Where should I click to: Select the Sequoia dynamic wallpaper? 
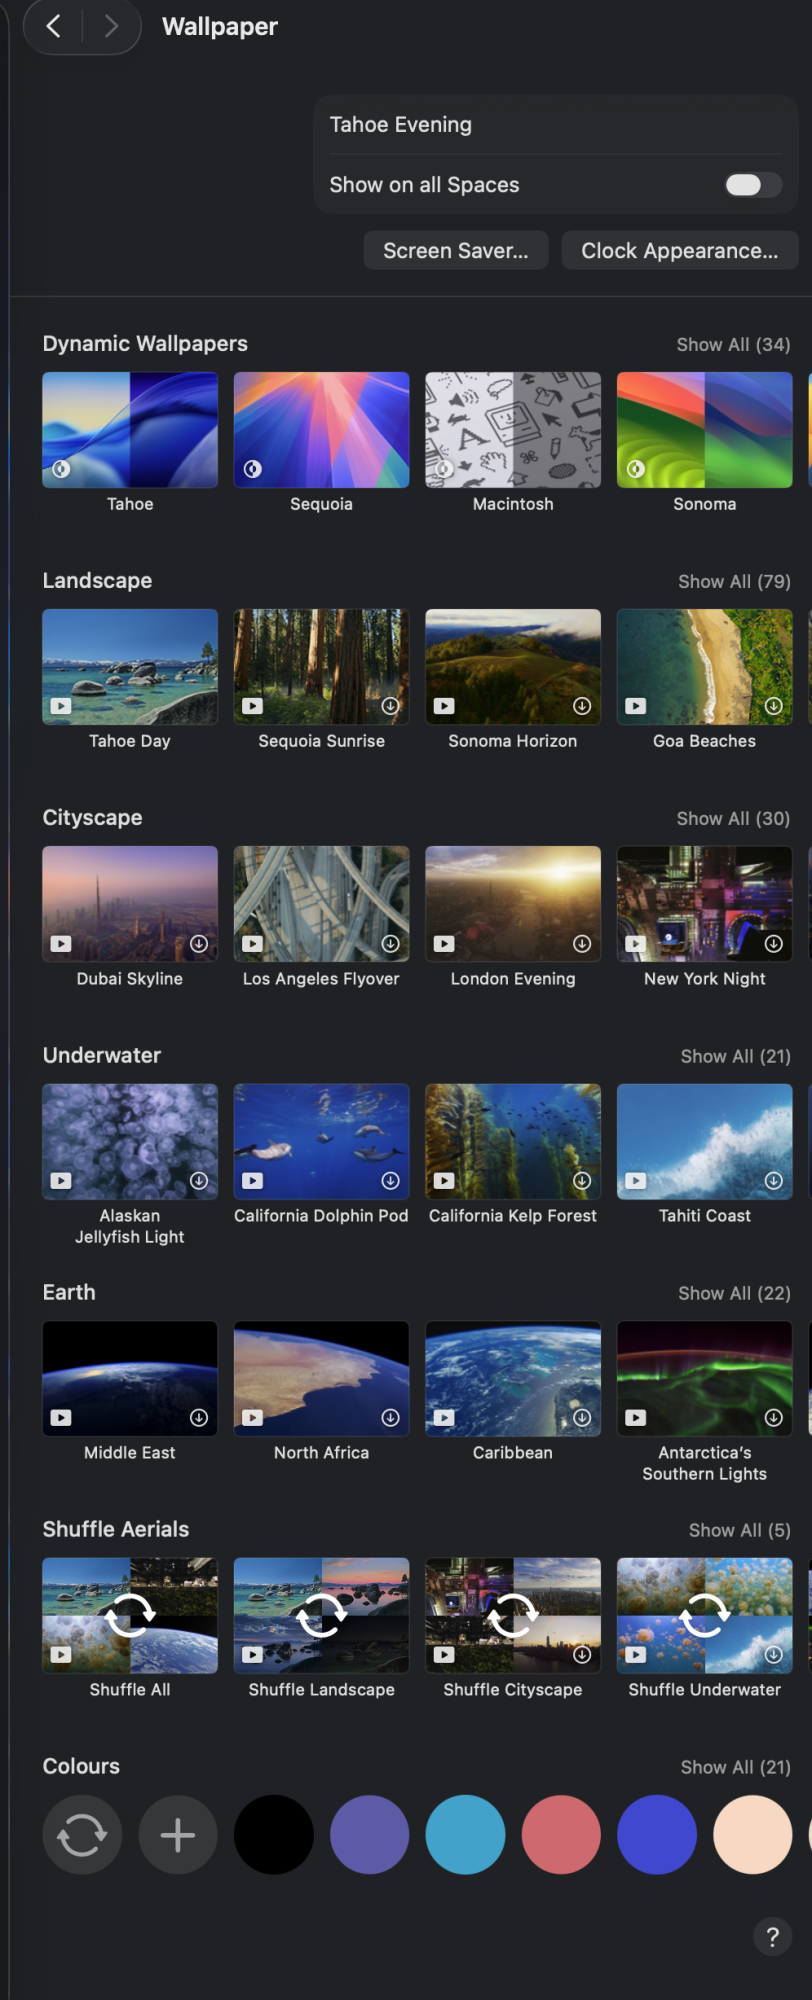click(x=321, y=430)
